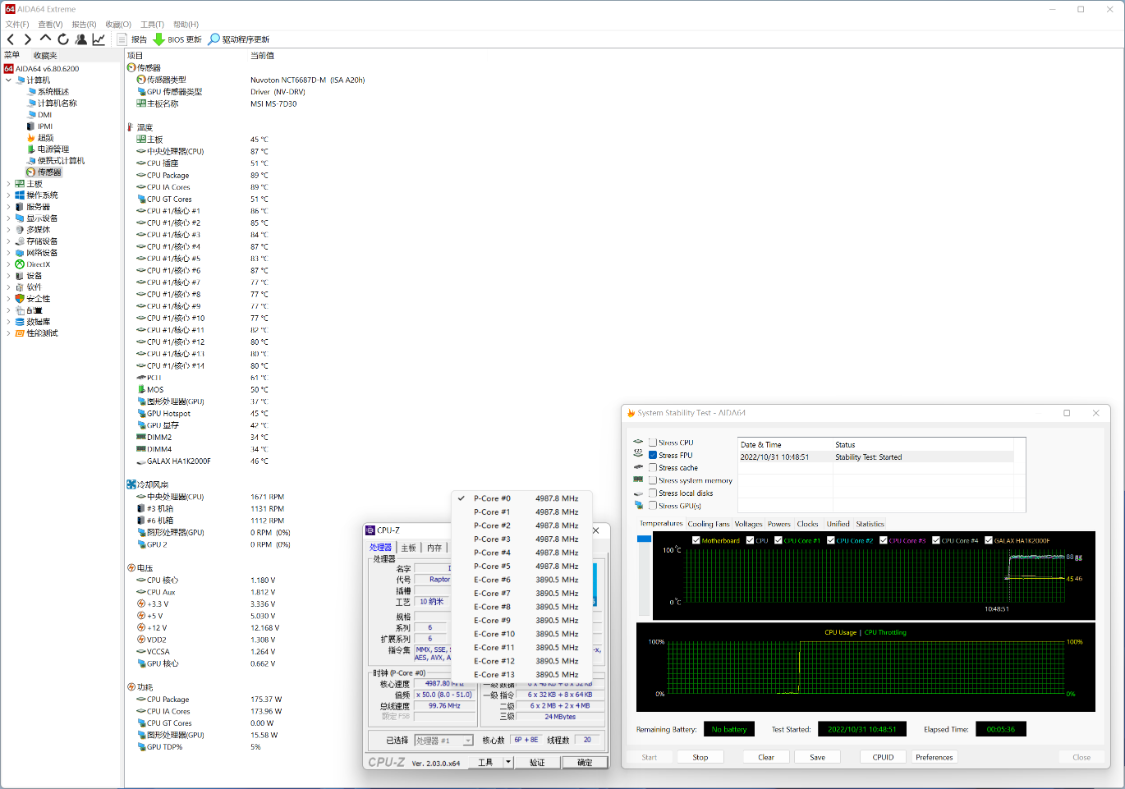Click the 报告 report toolbar button
1125x789 pixels.
tap(132, 39)
